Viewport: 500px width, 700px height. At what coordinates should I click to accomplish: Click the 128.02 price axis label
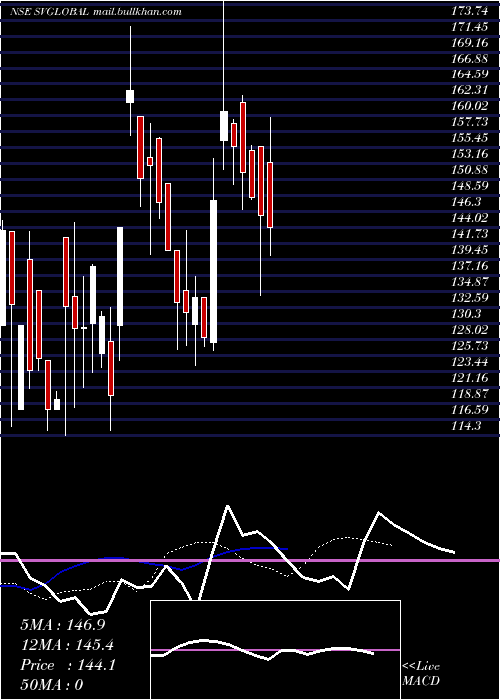(470, 330)
